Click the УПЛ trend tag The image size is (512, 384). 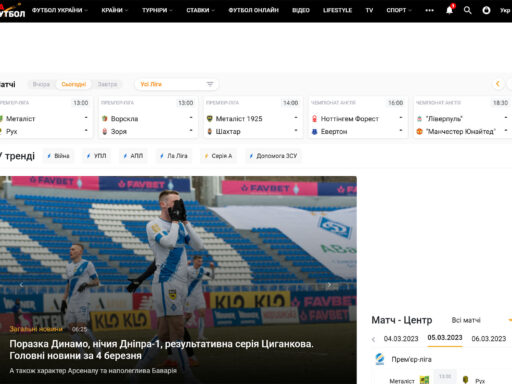point(96,156)
